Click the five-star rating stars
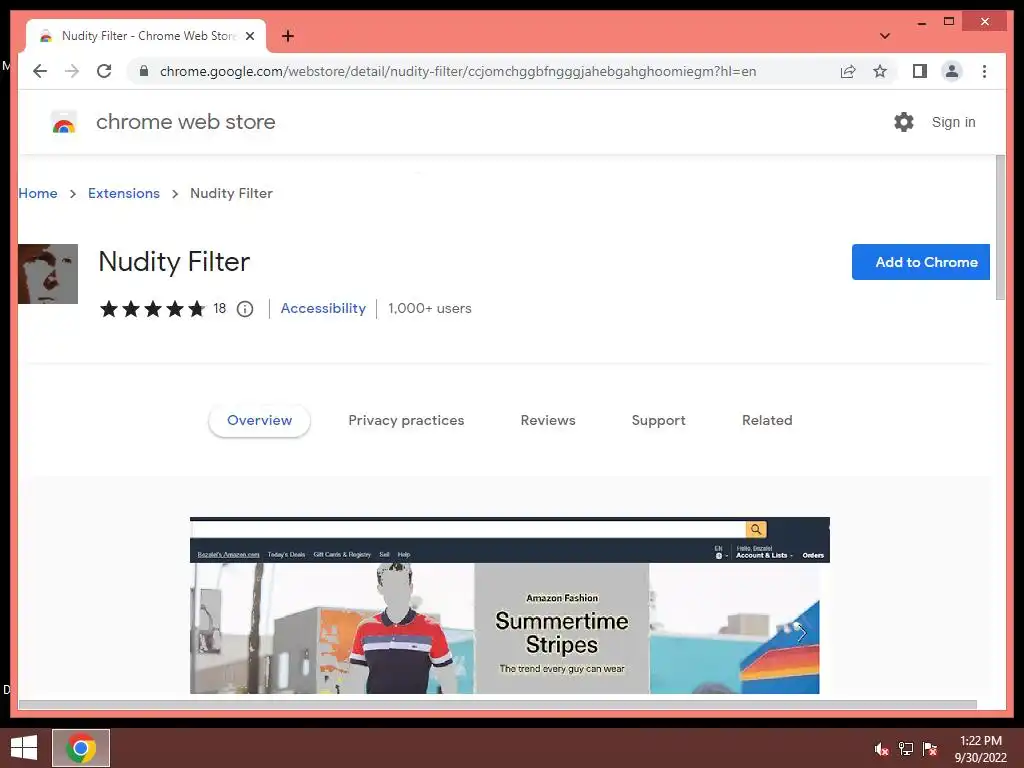This screenshot has width=1024, height=768. click(x=152, y=309)
